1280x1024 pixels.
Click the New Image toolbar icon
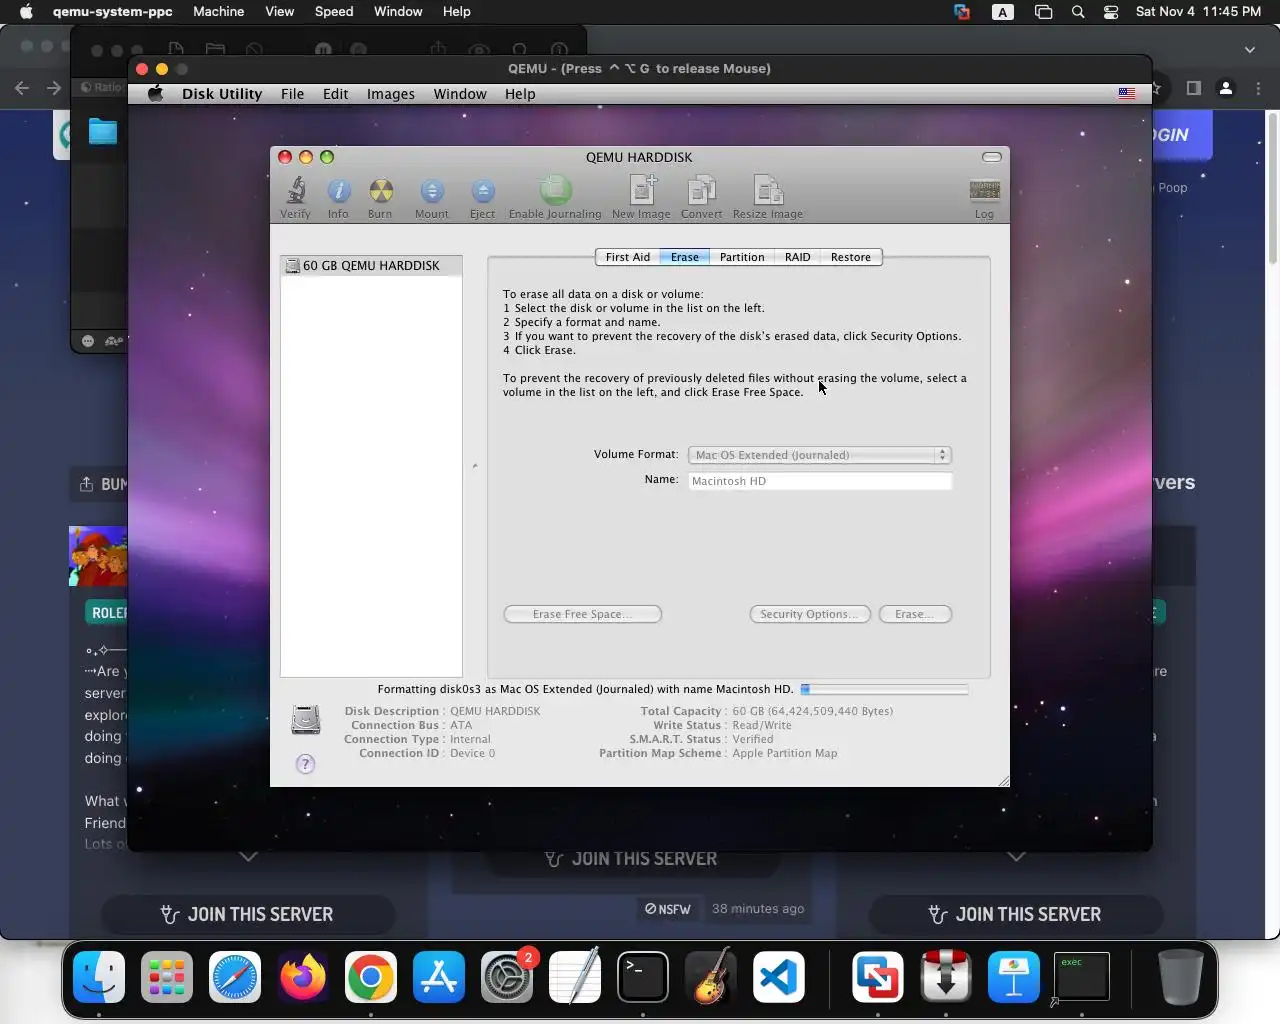point(641,197)
